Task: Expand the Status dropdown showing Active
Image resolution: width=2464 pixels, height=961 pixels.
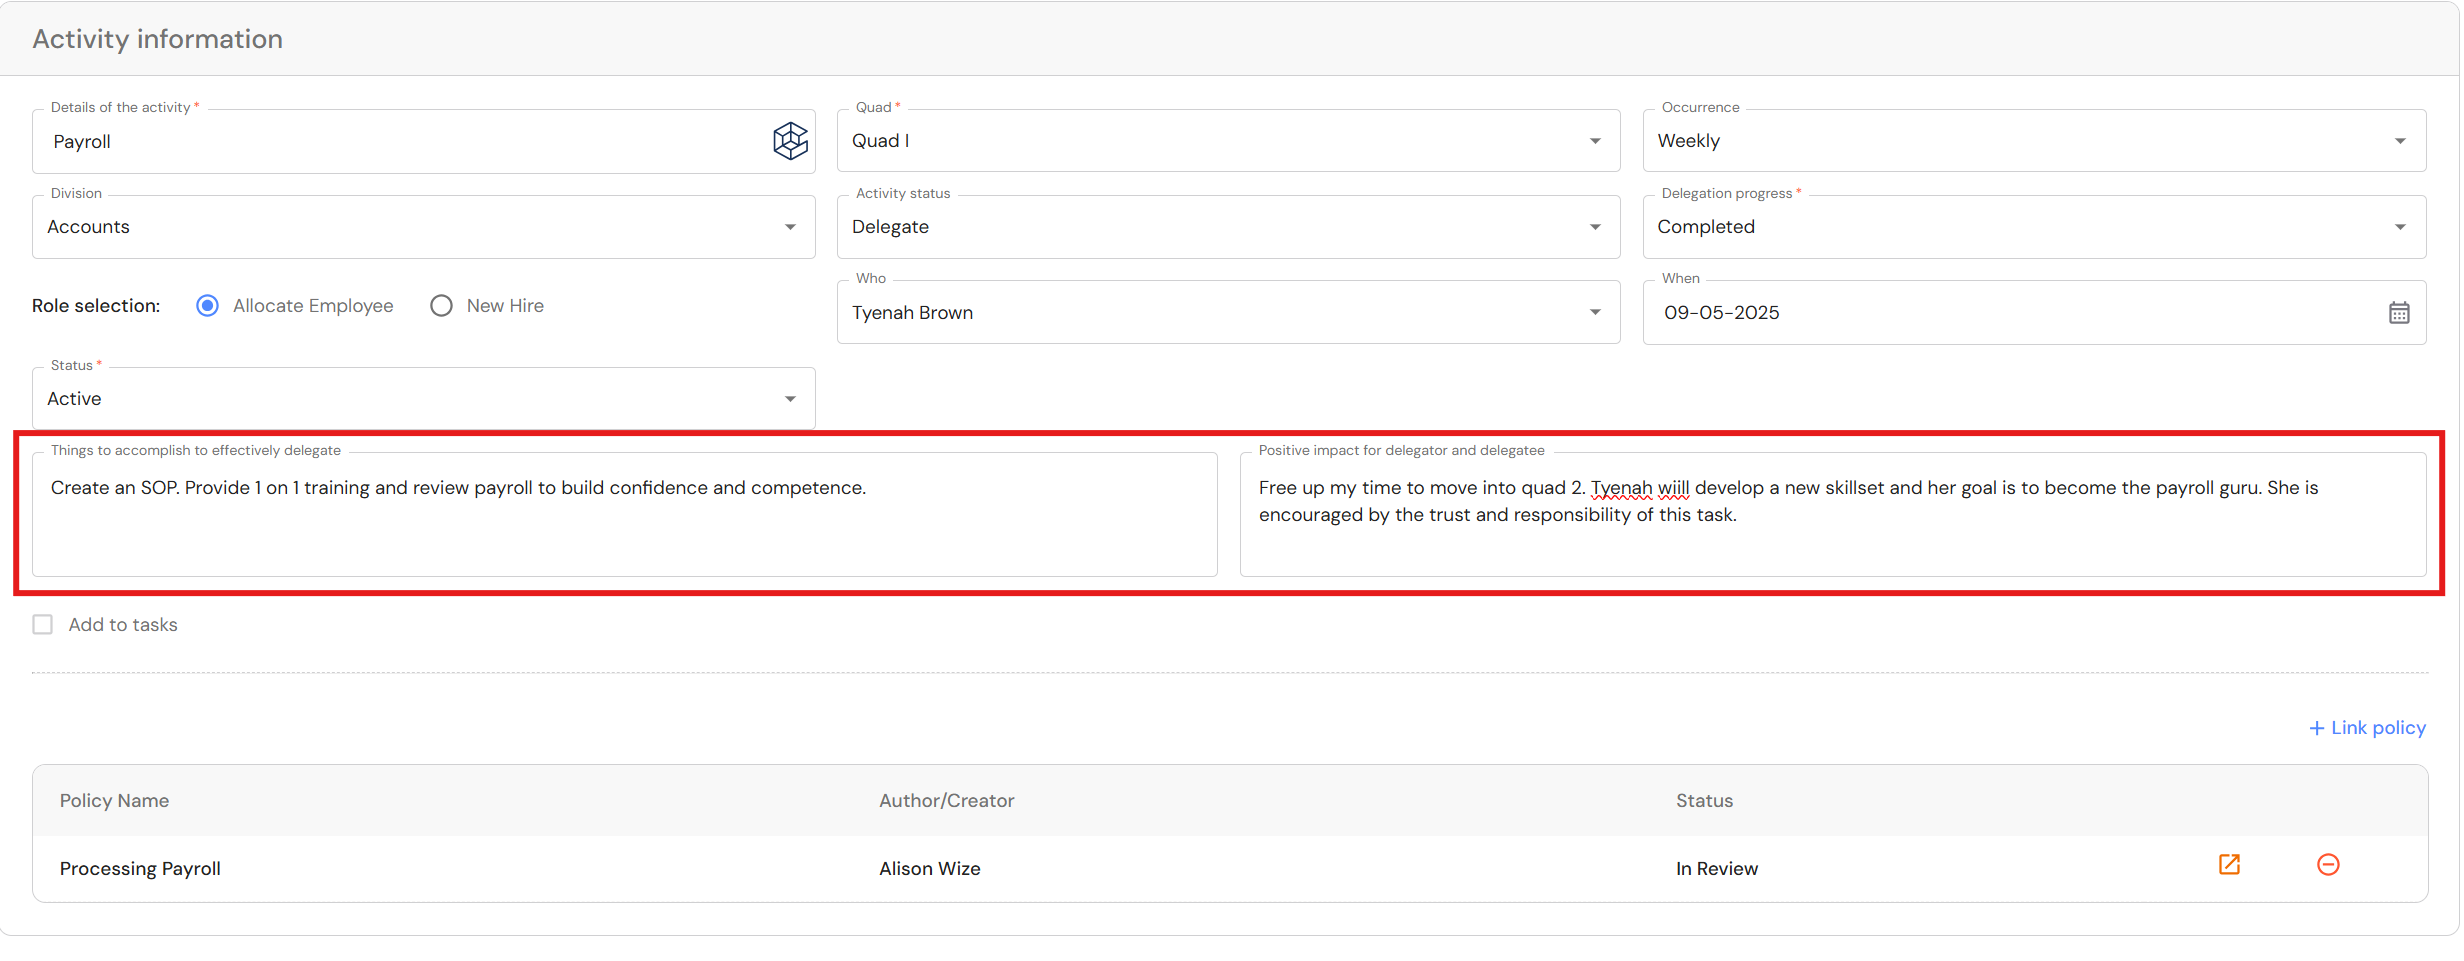Action: coord(790,399)
